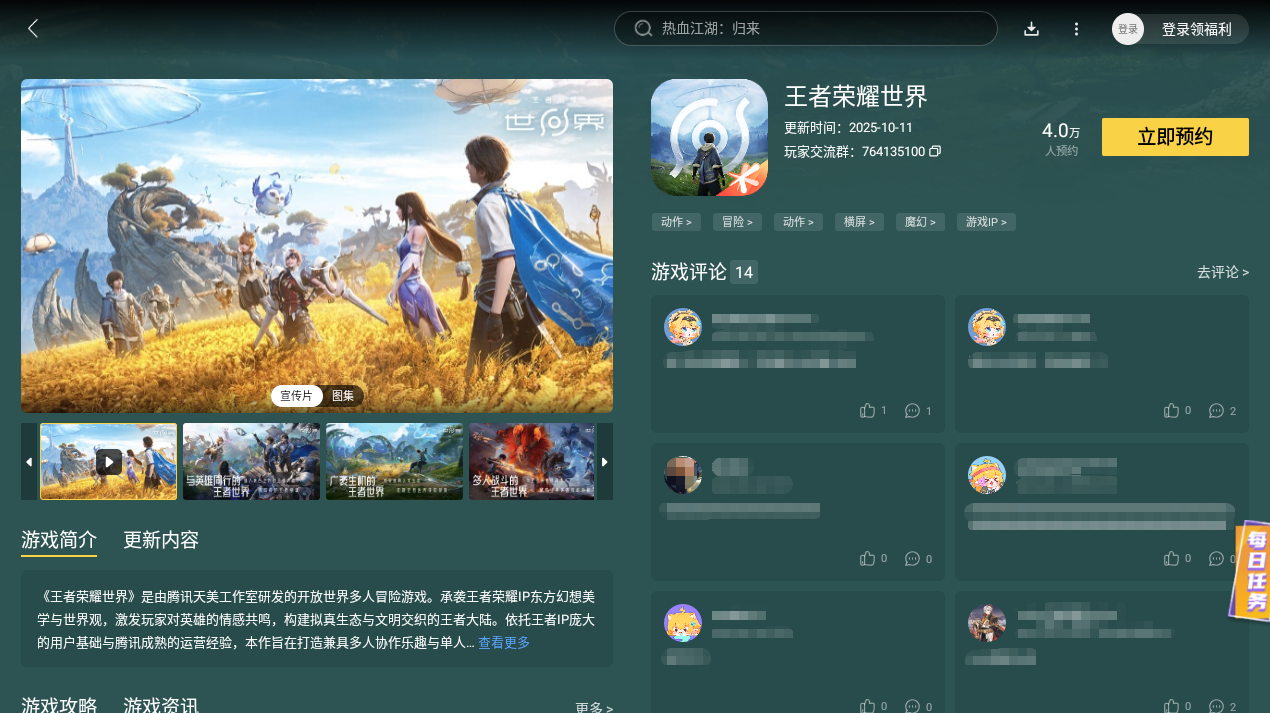Click the 王者荣耀世界 game icon
This screenshot has height=713, width=1270.
(x=709, y=137)
